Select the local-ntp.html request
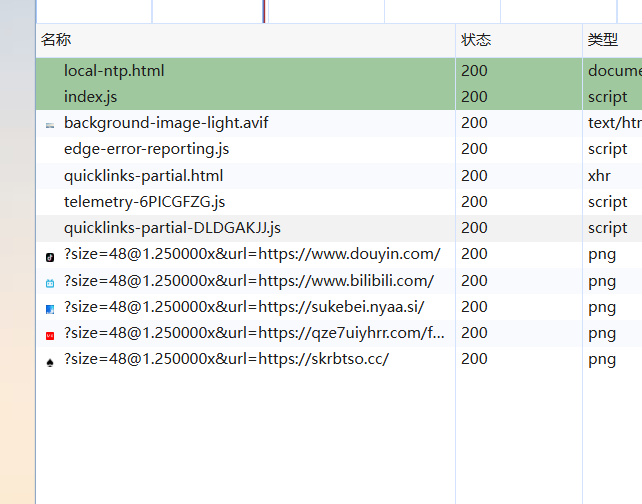The width and height of the screenshot is (642, 504). click(x=114, y=71)
